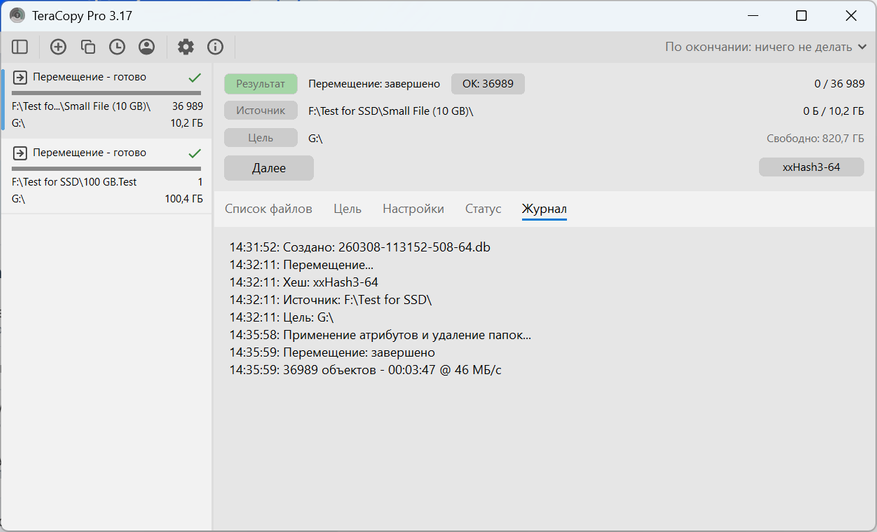Click progress bar of 100 GB.Test task

pos(106,168)
